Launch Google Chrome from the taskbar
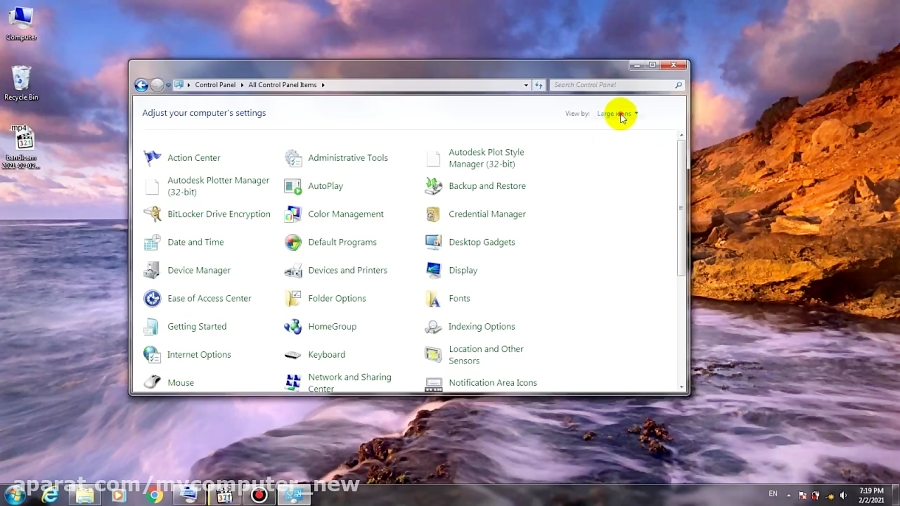The height and width of the screenshot is (506, 900). pyautogui.click(x=154, y=495)
